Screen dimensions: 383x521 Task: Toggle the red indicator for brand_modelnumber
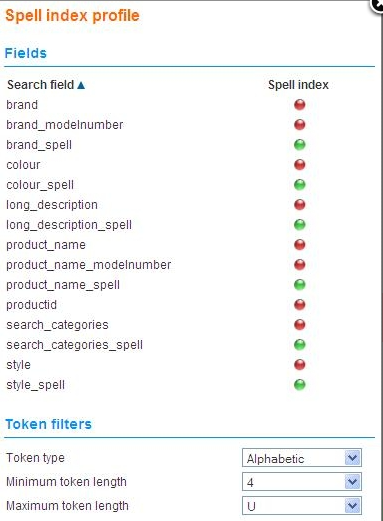click(299, 125)
